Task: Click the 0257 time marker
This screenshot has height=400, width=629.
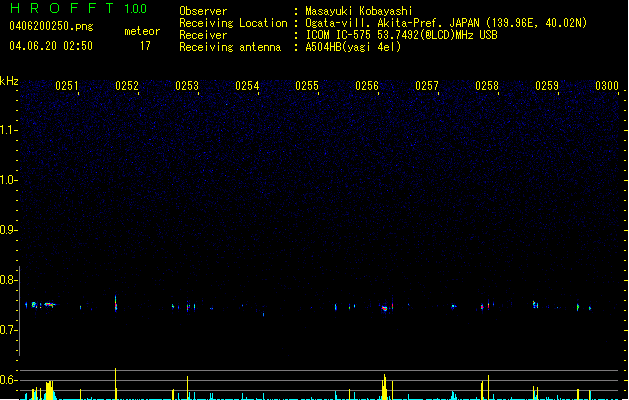Action: click(x=427, y=86)
